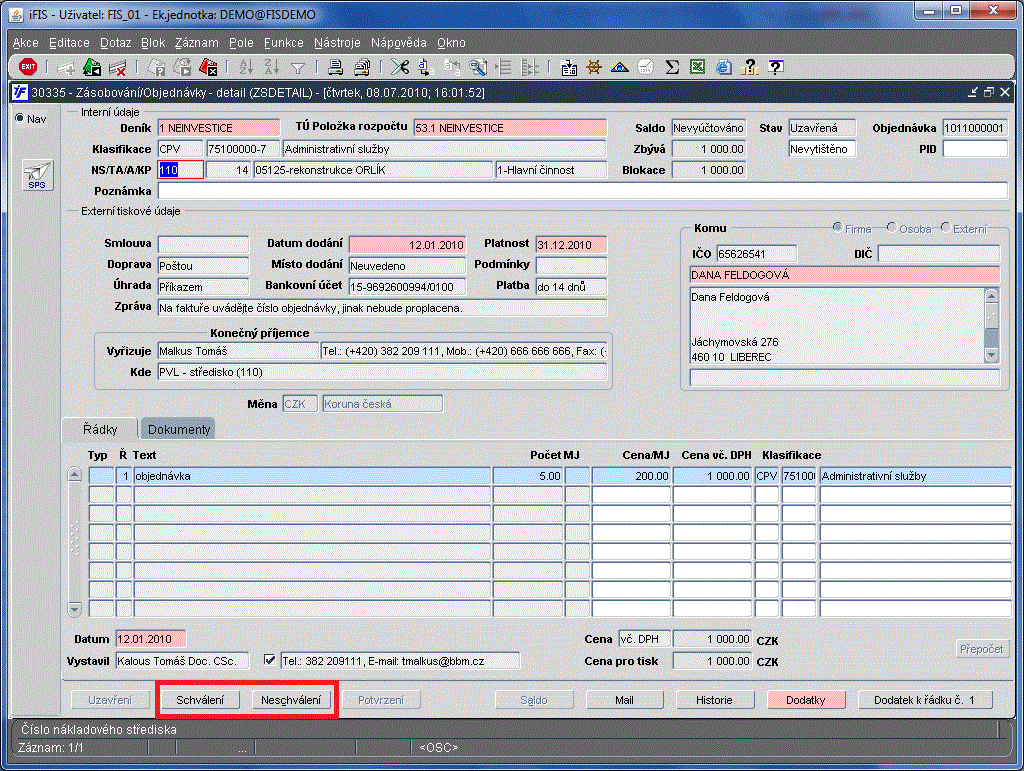This screenshot has width=1024, height=771.
Task: Click the Historie button
Action: click(x=714, y=700)
